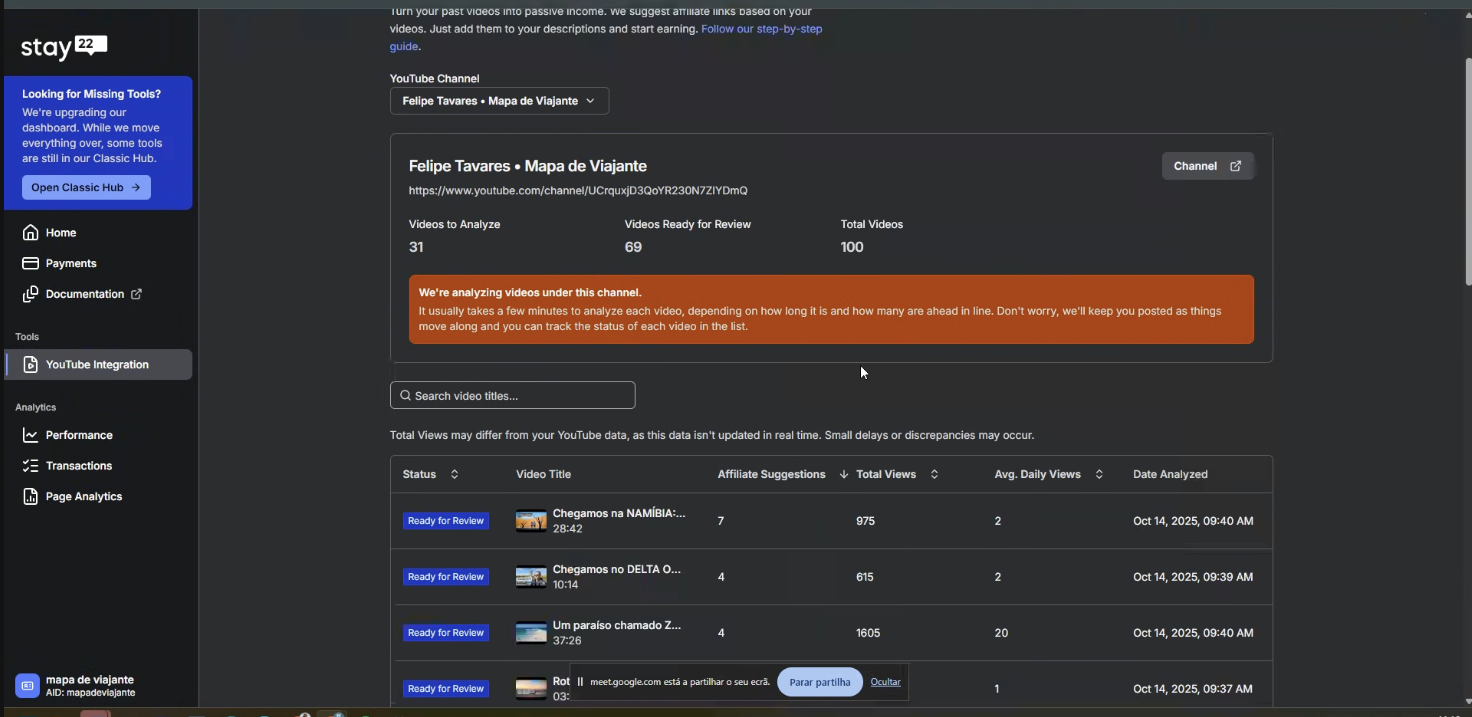Click the Channel external link button
Viewport: 1472px width, 717px height.
(1207, 166)
